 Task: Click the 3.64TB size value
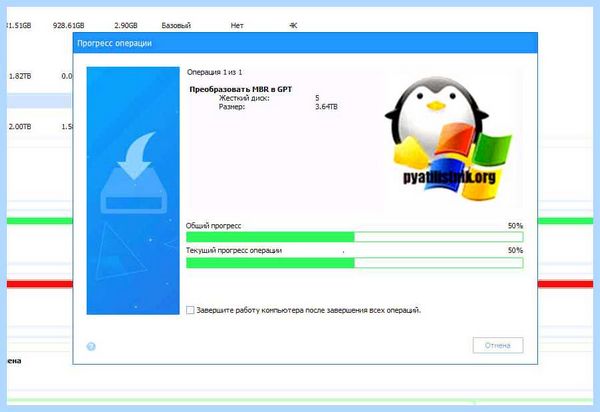326,107
